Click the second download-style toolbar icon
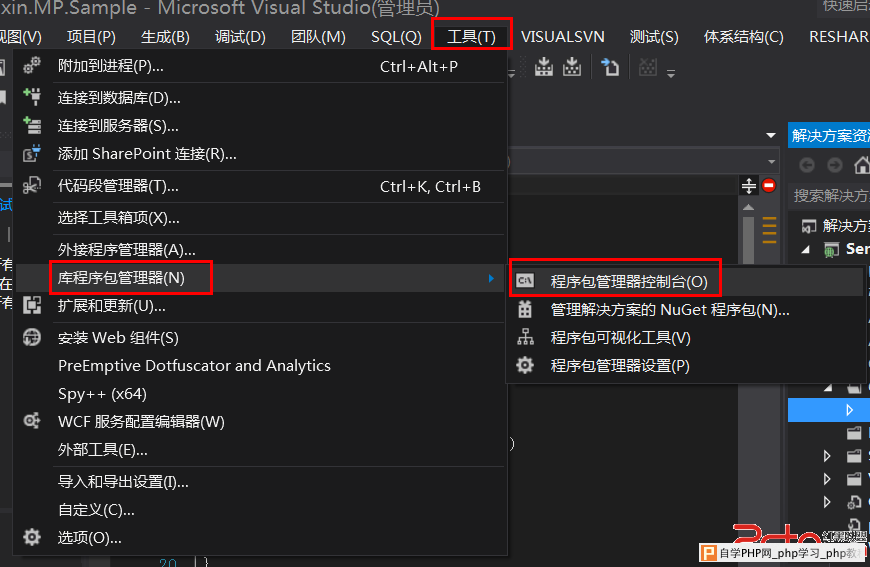 [x=571, y=67]
